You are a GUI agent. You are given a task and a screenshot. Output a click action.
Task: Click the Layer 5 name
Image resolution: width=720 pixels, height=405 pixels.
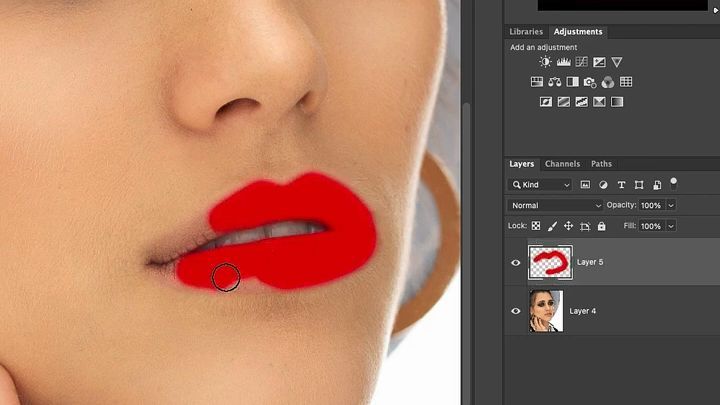[590, 262]
